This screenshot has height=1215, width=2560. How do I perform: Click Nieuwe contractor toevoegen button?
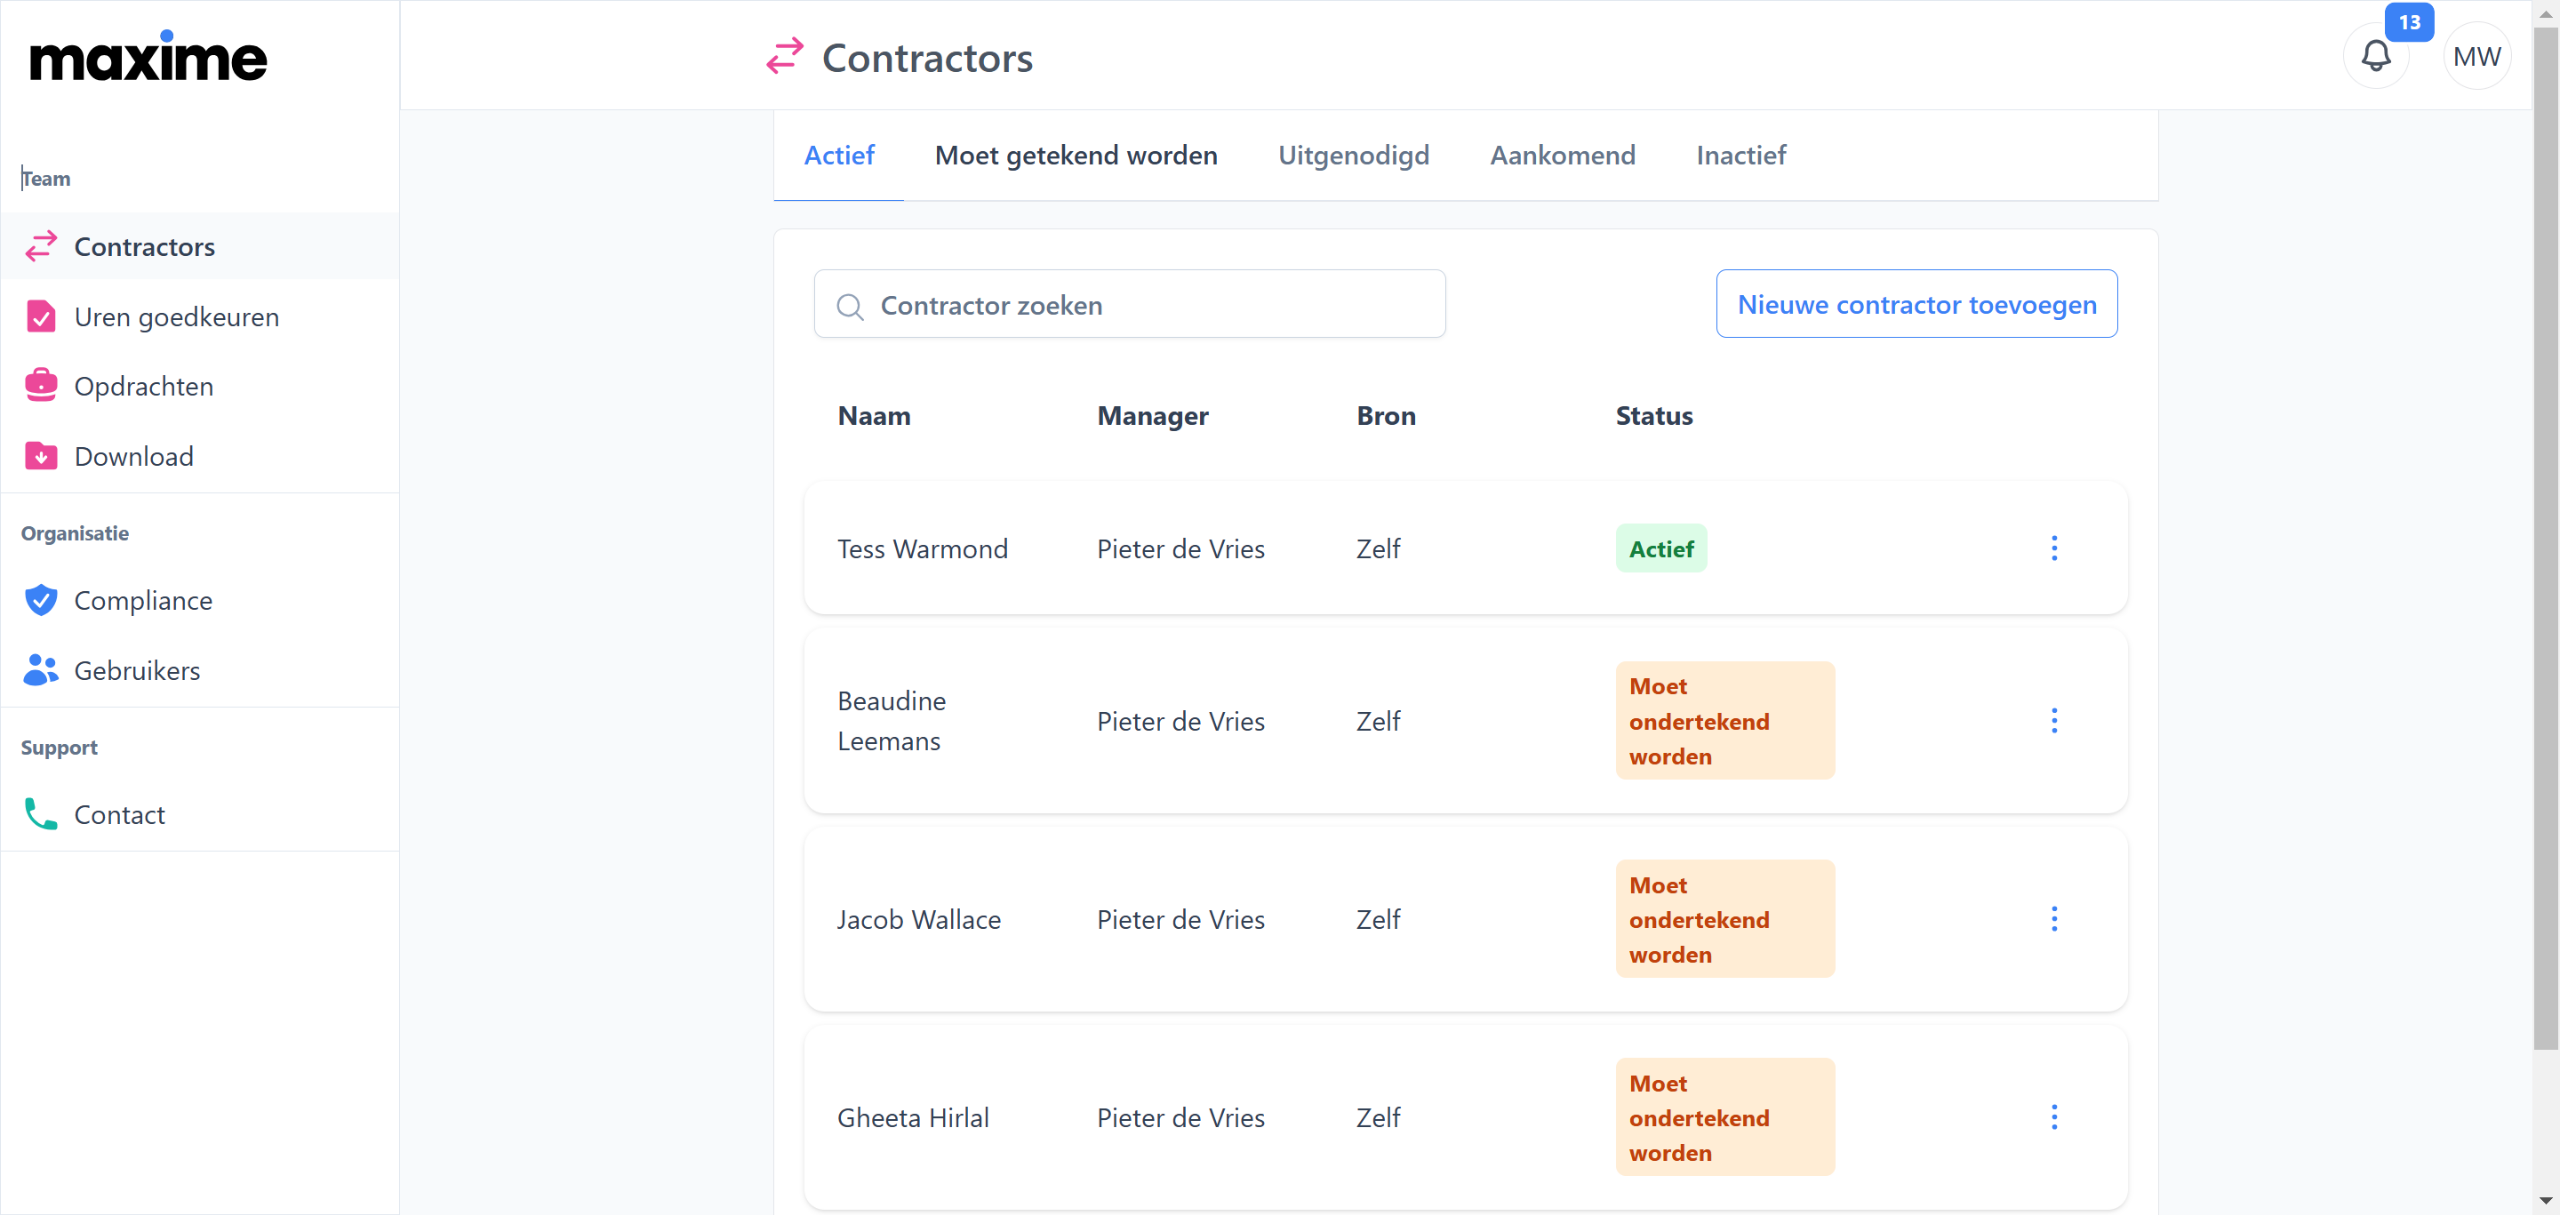(1916, 304)
